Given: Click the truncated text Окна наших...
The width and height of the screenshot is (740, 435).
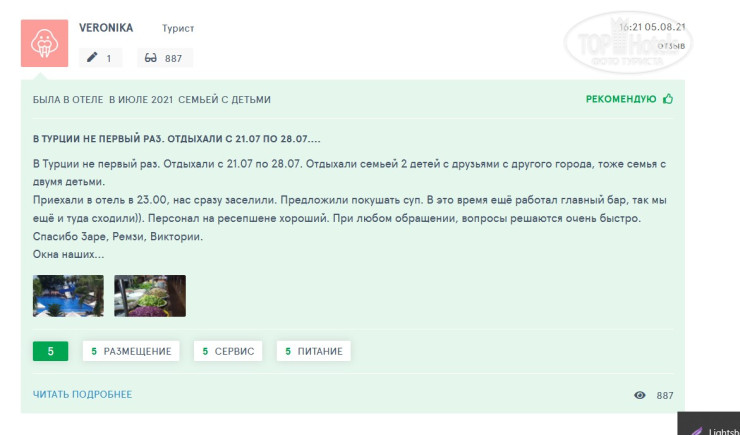Looking at the screenshot, I should 68,254.
